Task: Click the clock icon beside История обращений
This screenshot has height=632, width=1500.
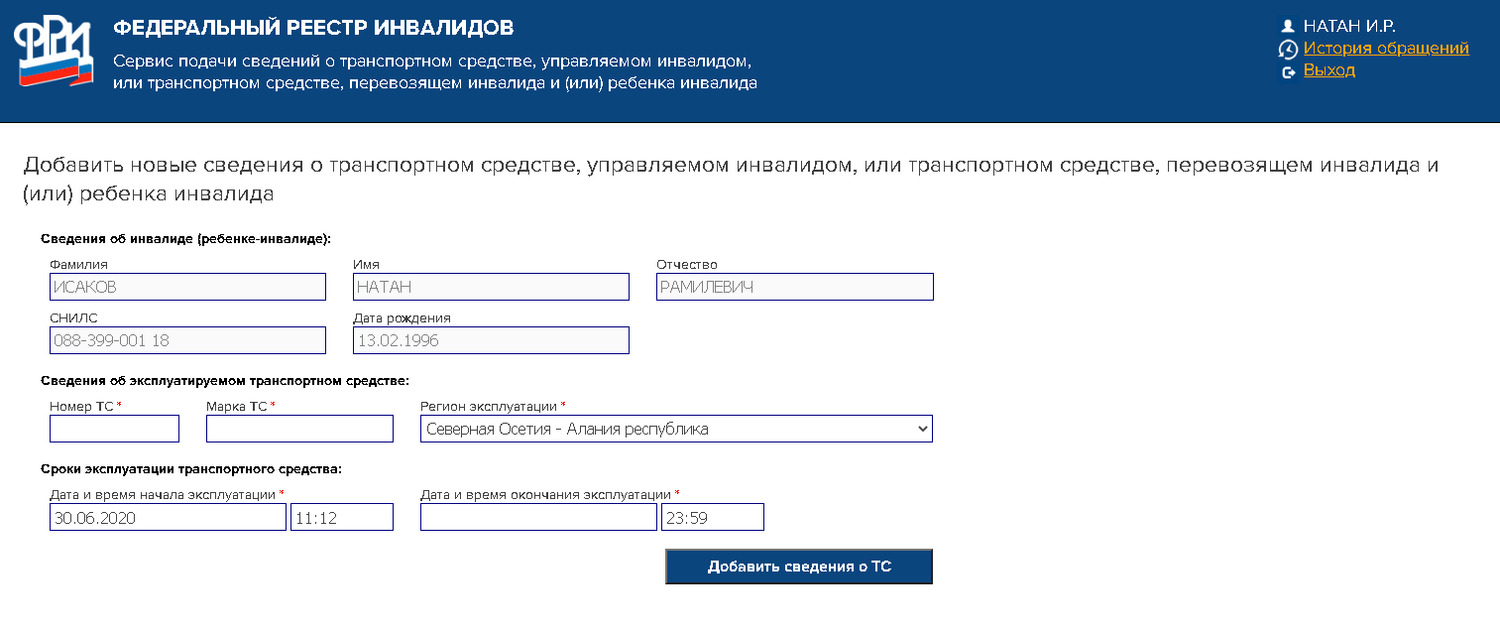Action: tap(1288, 49)
